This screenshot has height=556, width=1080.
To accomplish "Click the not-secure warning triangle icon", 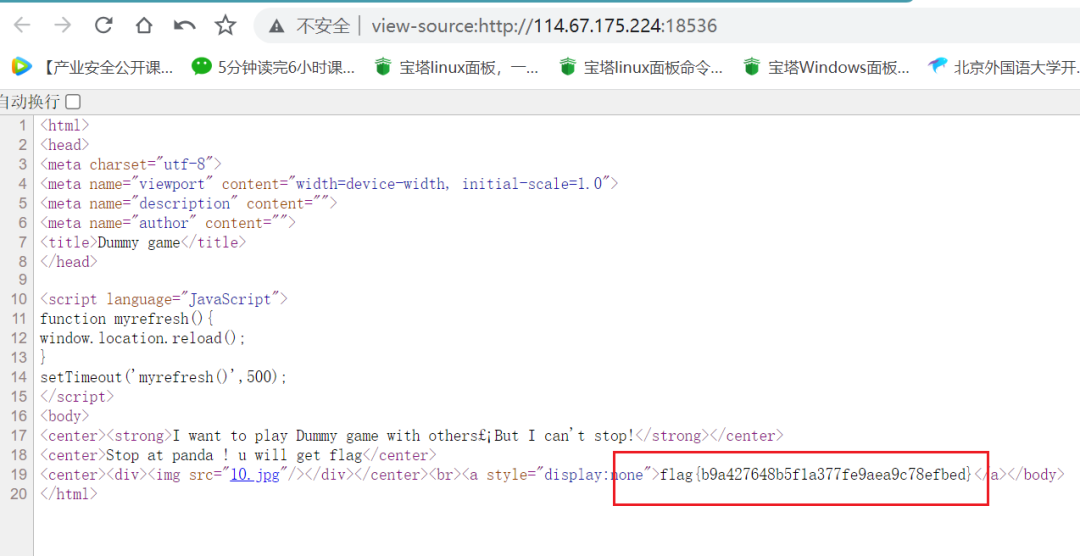I will (x=277, y=26).
